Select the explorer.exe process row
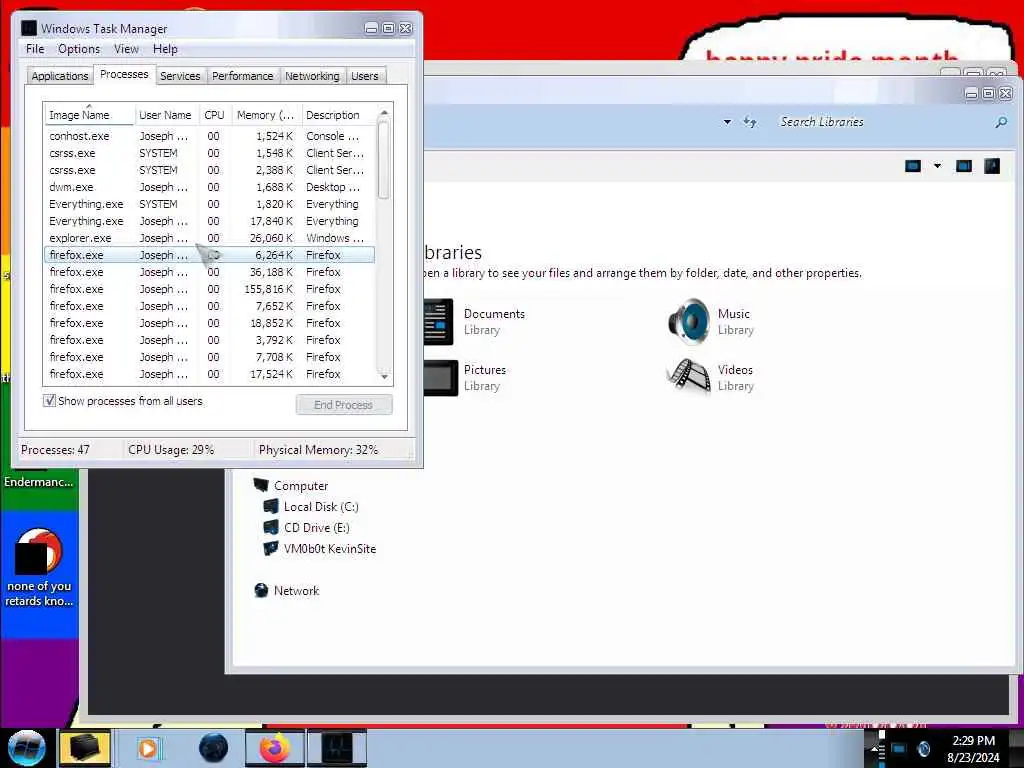The width and height of the screenshot is (1024, 768). tap(209, 238)
